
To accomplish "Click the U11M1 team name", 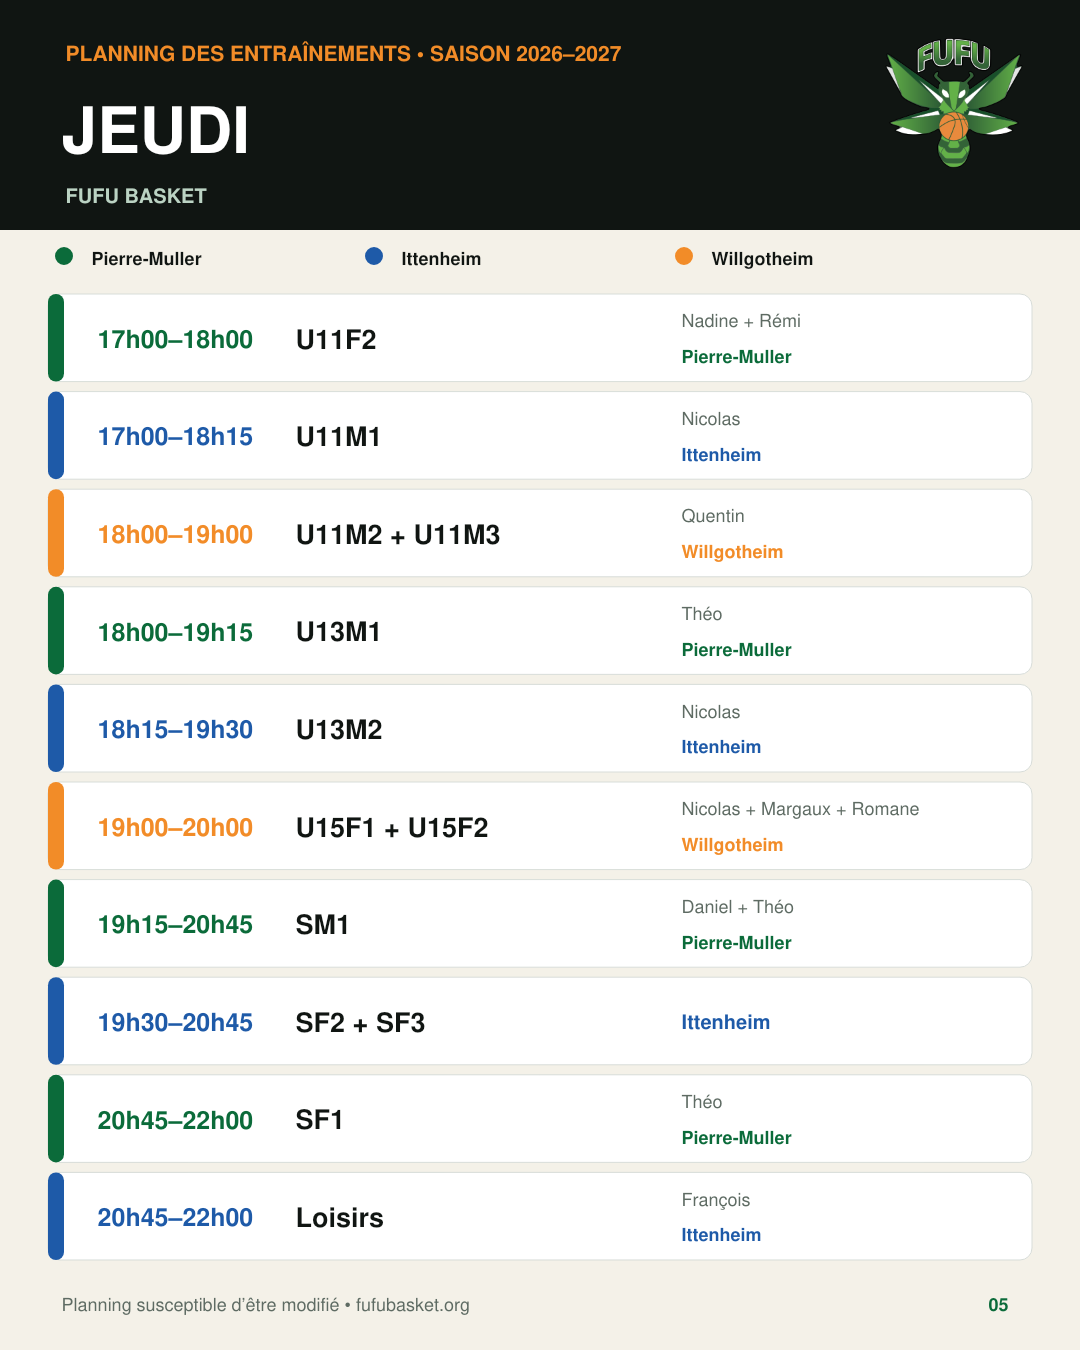I will (x=338, y=437).
